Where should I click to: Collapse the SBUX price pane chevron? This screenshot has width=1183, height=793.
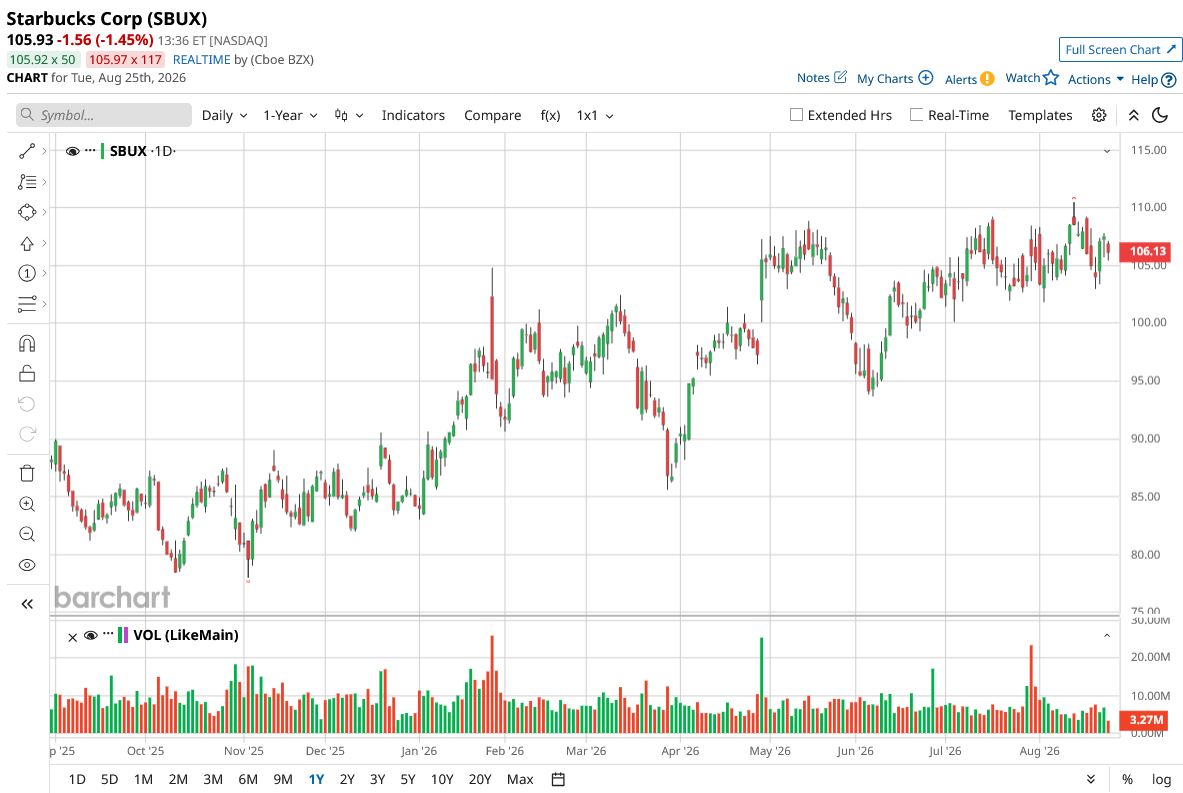[x=1107, y=151]
